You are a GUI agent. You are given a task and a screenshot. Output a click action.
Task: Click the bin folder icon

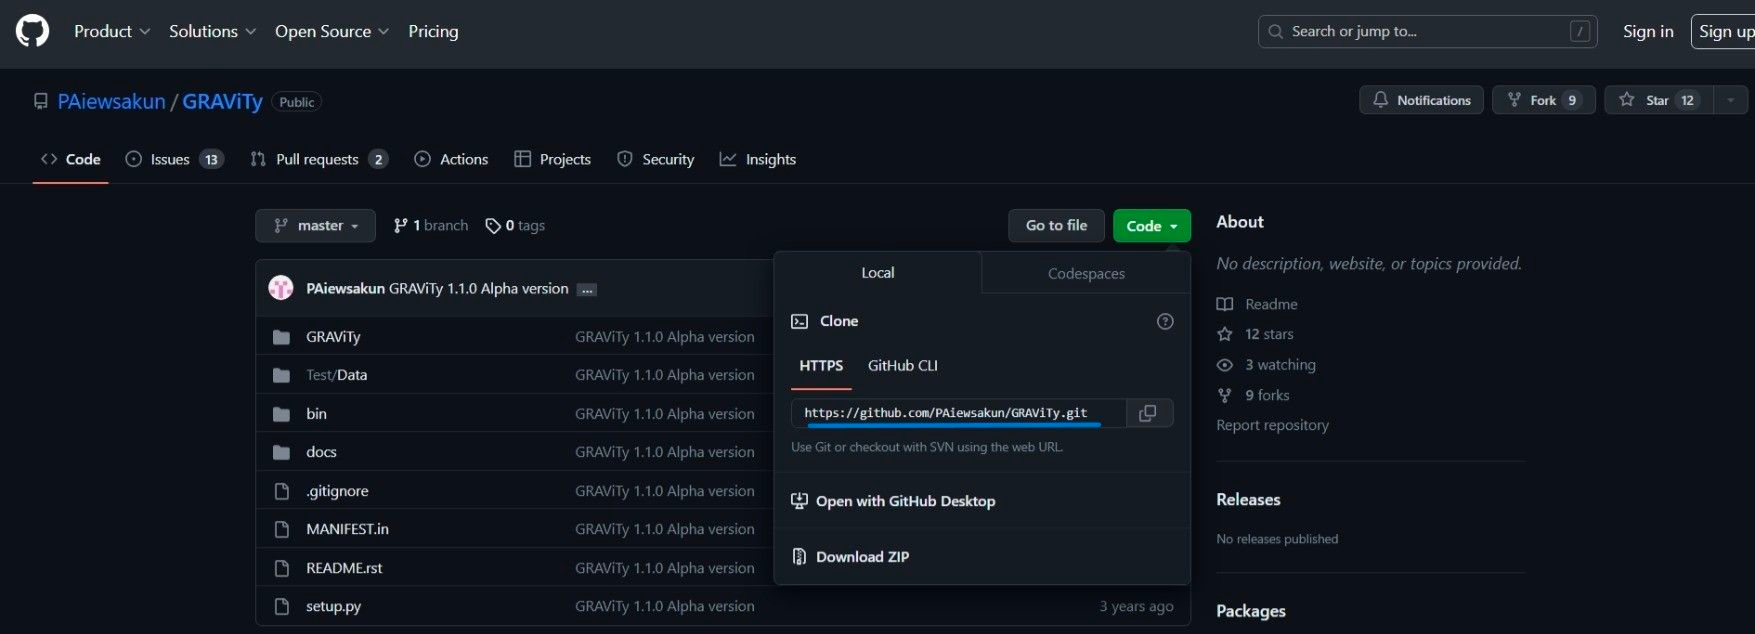pyautogui.click(x=281, y=414)
